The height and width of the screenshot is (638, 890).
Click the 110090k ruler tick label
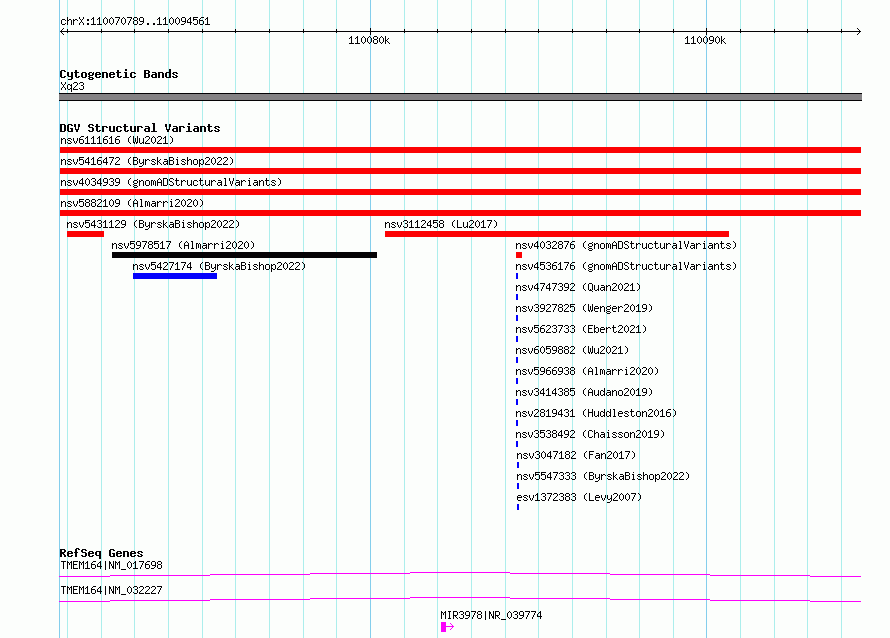pyautogui.click(x=705, y=40)
